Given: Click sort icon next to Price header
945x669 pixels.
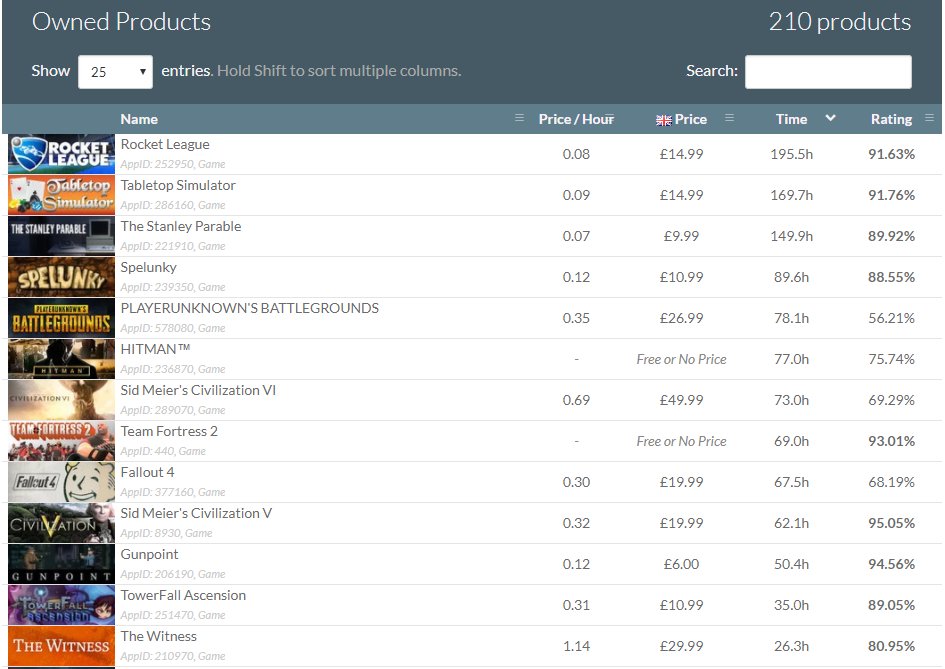Looking at the screenshot, I should tap(729, 118).
